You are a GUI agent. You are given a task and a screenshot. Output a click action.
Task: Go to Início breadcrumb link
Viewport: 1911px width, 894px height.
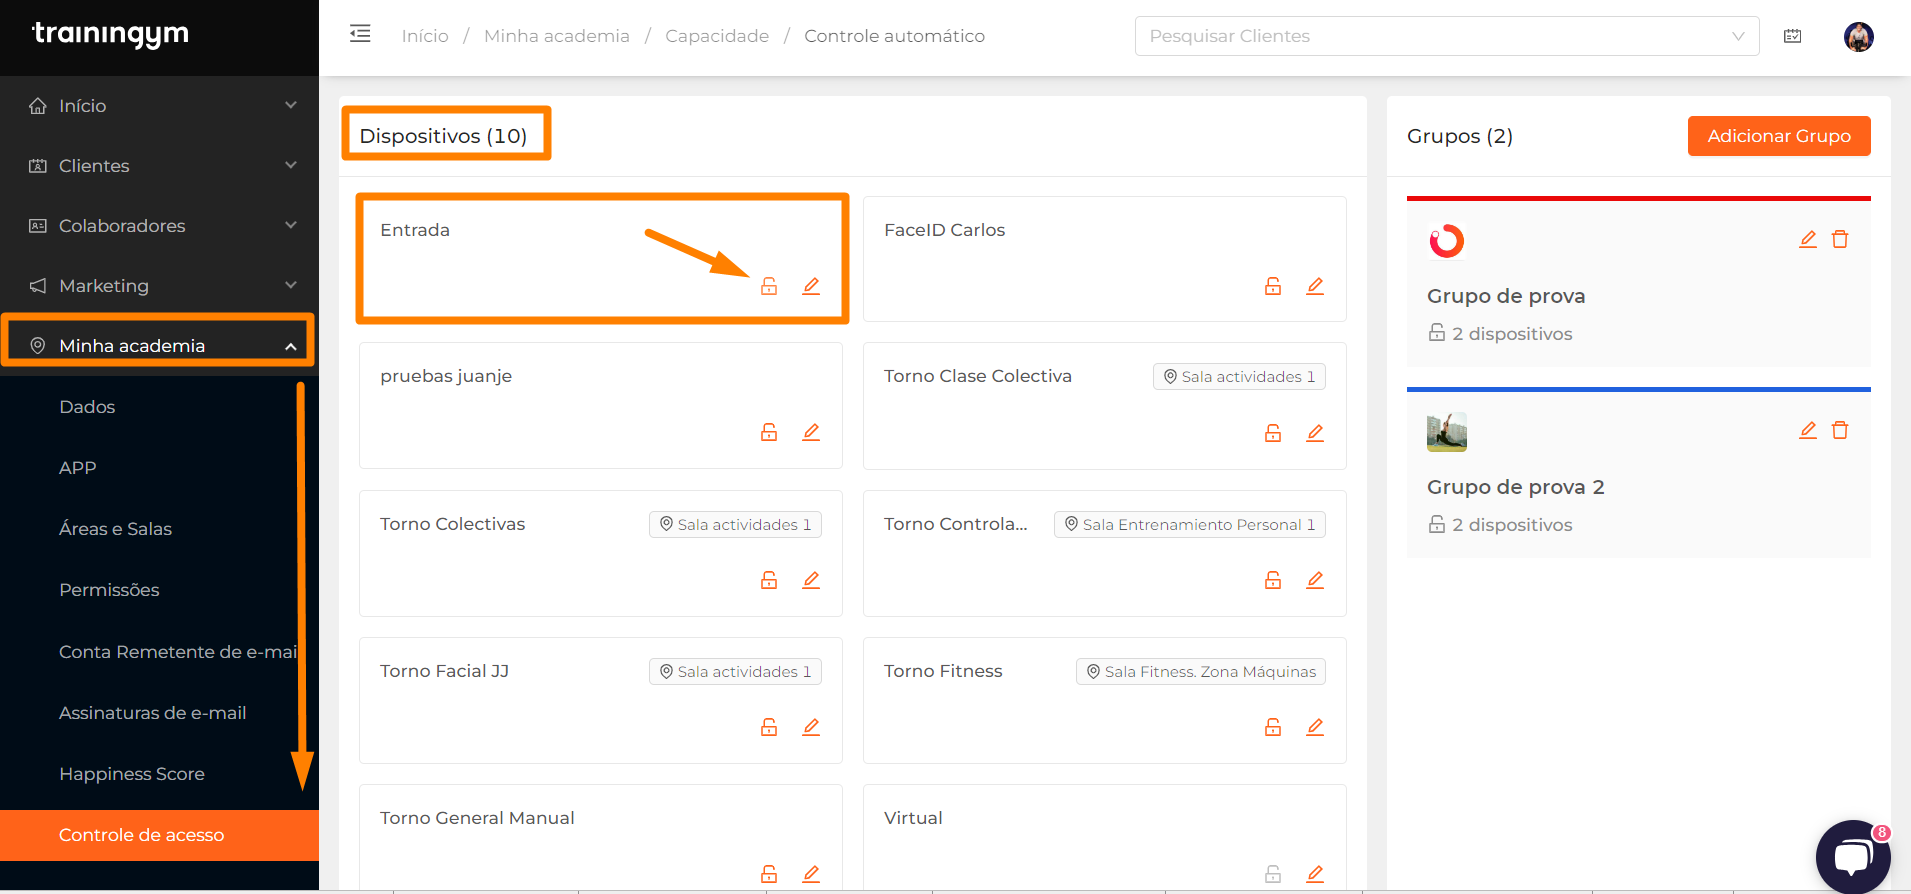[x=425, y=36]
